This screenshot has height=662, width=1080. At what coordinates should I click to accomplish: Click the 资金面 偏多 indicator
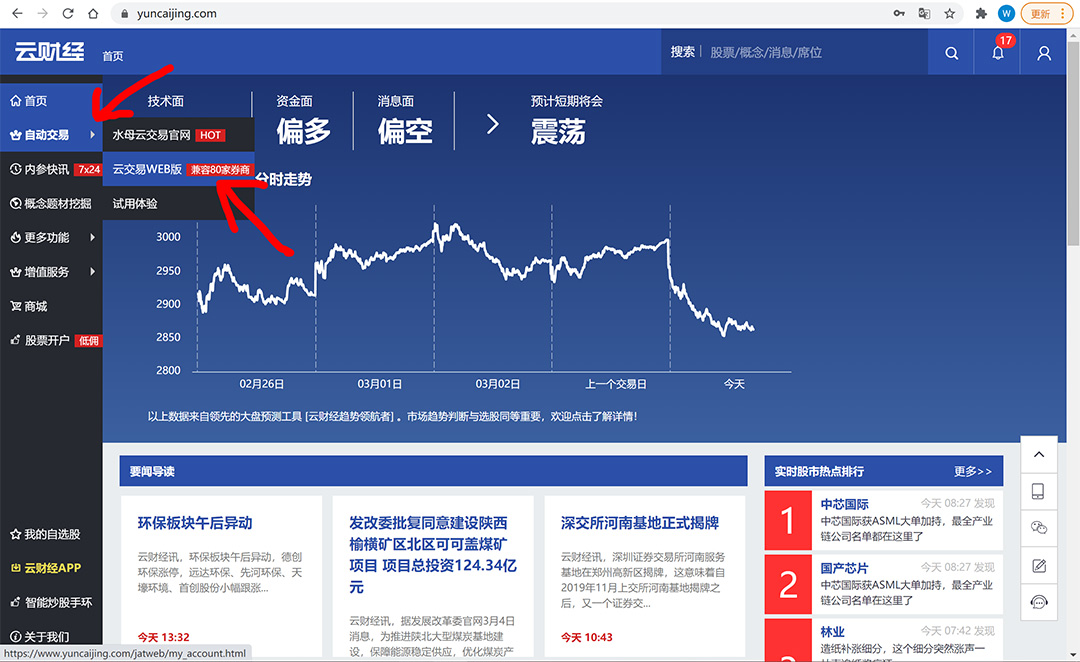(303, 121)
